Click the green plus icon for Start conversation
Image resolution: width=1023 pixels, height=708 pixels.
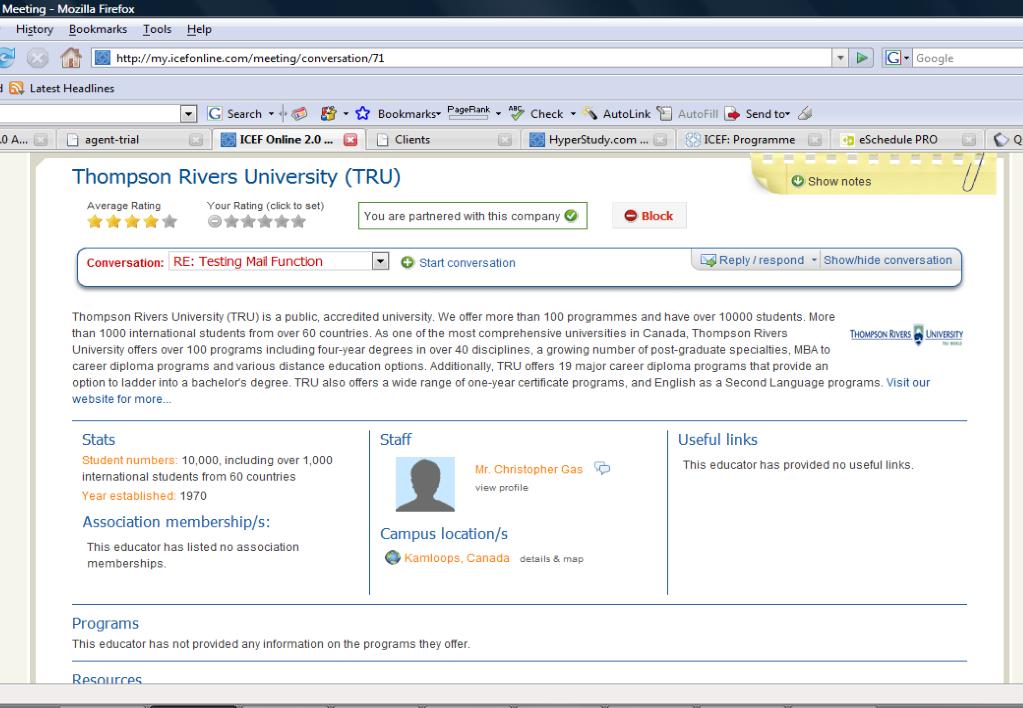tap(408, 262)
